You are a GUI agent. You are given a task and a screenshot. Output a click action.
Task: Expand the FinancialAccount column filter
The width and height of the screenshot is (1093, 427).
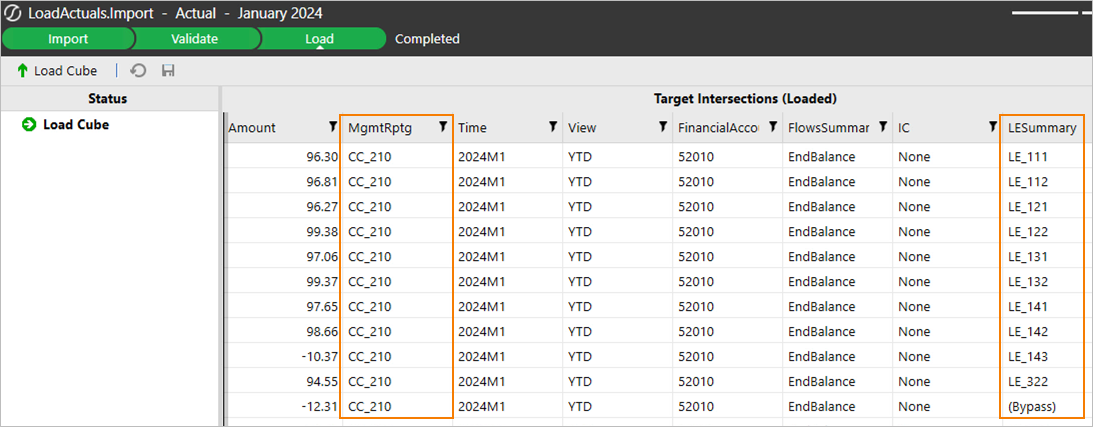pyautogui.click(x=772, y=127)
